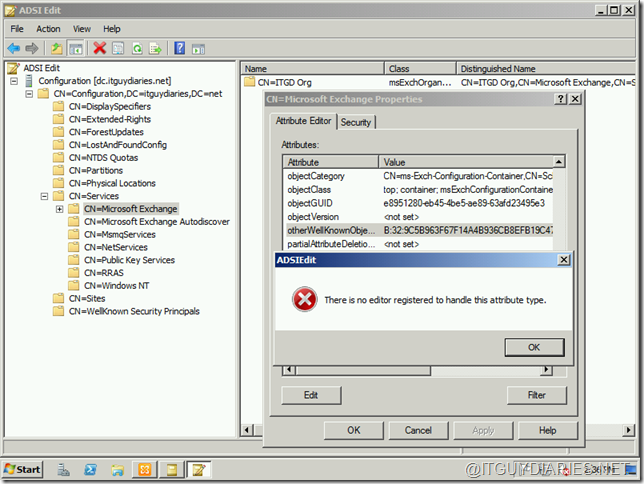The image size is (644, 484).
Task: Select CN=WellKnown Security Principals node
Action: point(134,311)
